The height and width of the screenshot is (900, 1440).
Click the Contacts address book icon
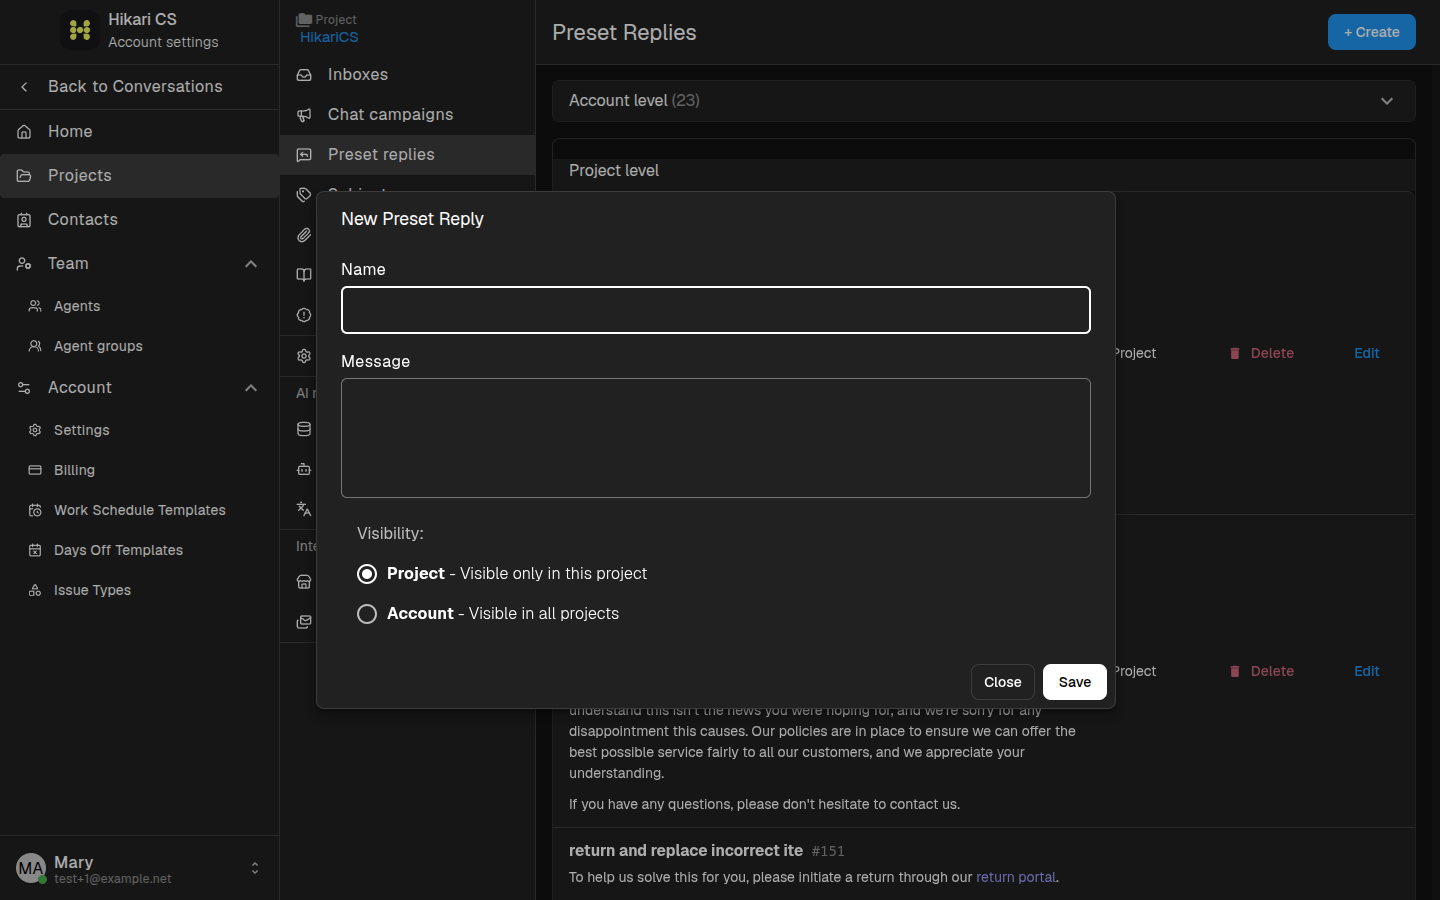coord(24,220)
